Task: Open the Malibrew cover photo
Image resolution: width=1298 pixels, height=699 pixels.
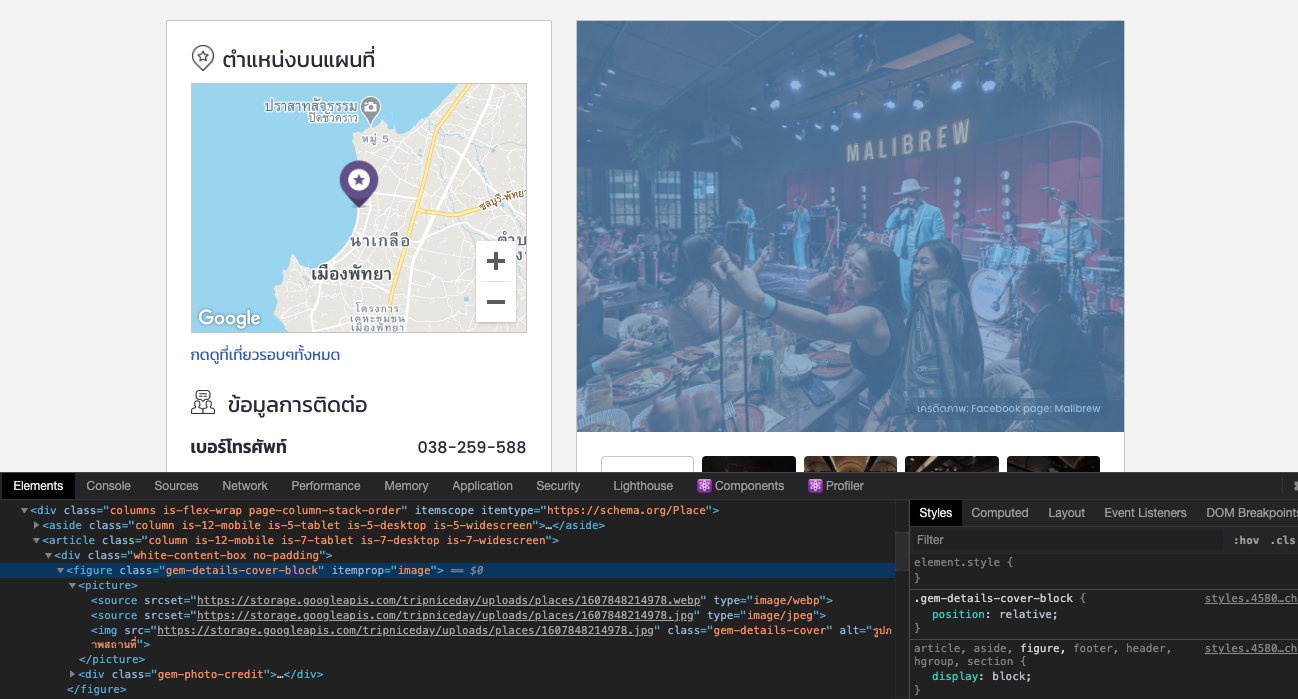Action: [850, 226]
